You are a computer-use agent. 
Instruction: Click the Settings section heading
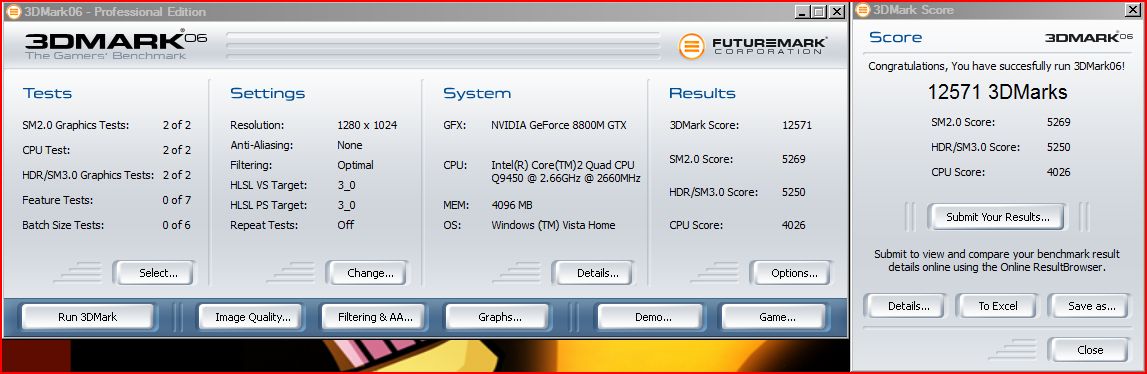pos(268,93)
